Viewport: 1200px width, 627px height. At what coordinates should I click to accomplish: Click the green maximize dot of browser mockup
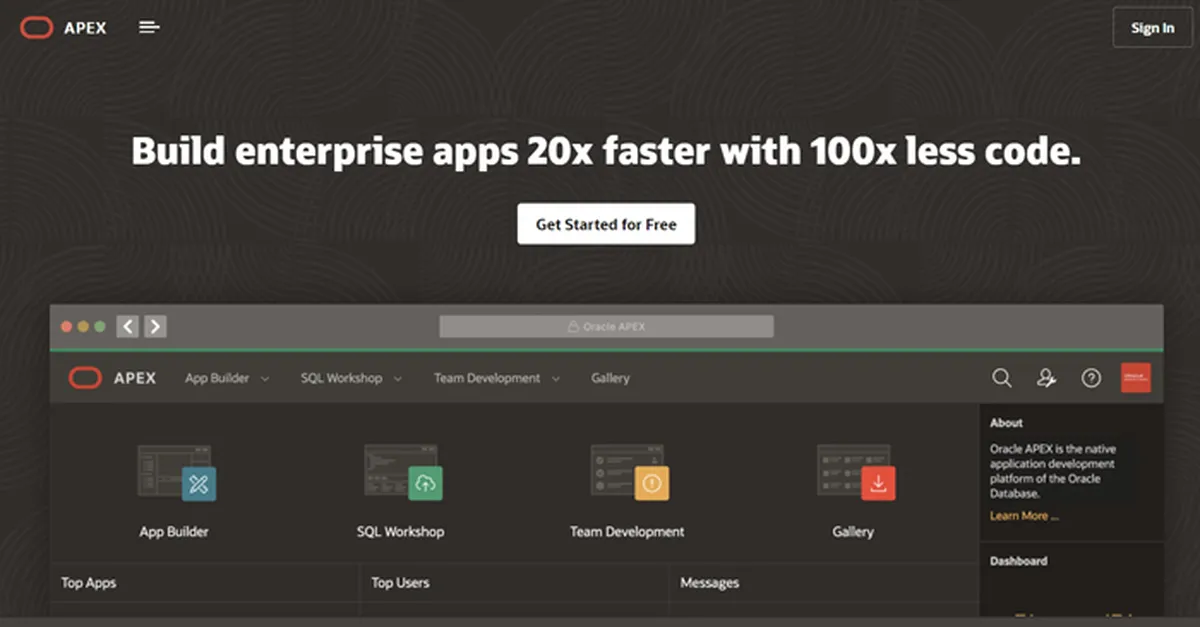coord(99,327)
